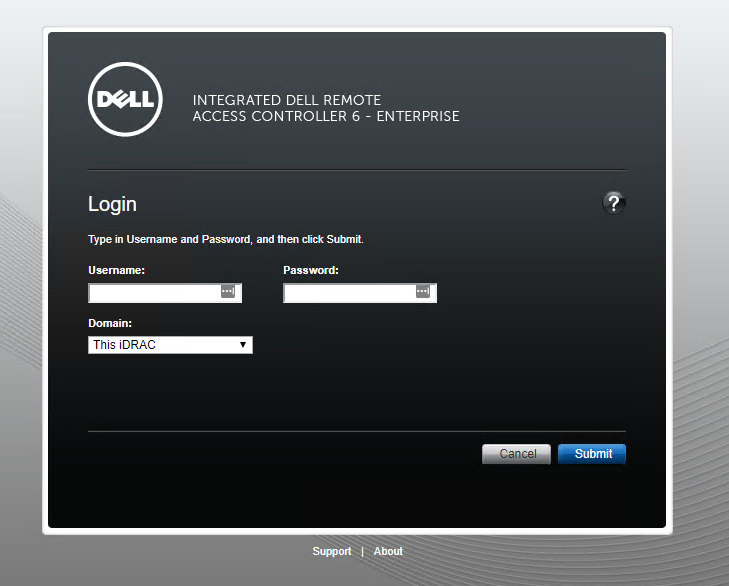Focus the Username input field
Screen dimensions: 729x586
tap(165, 293)
